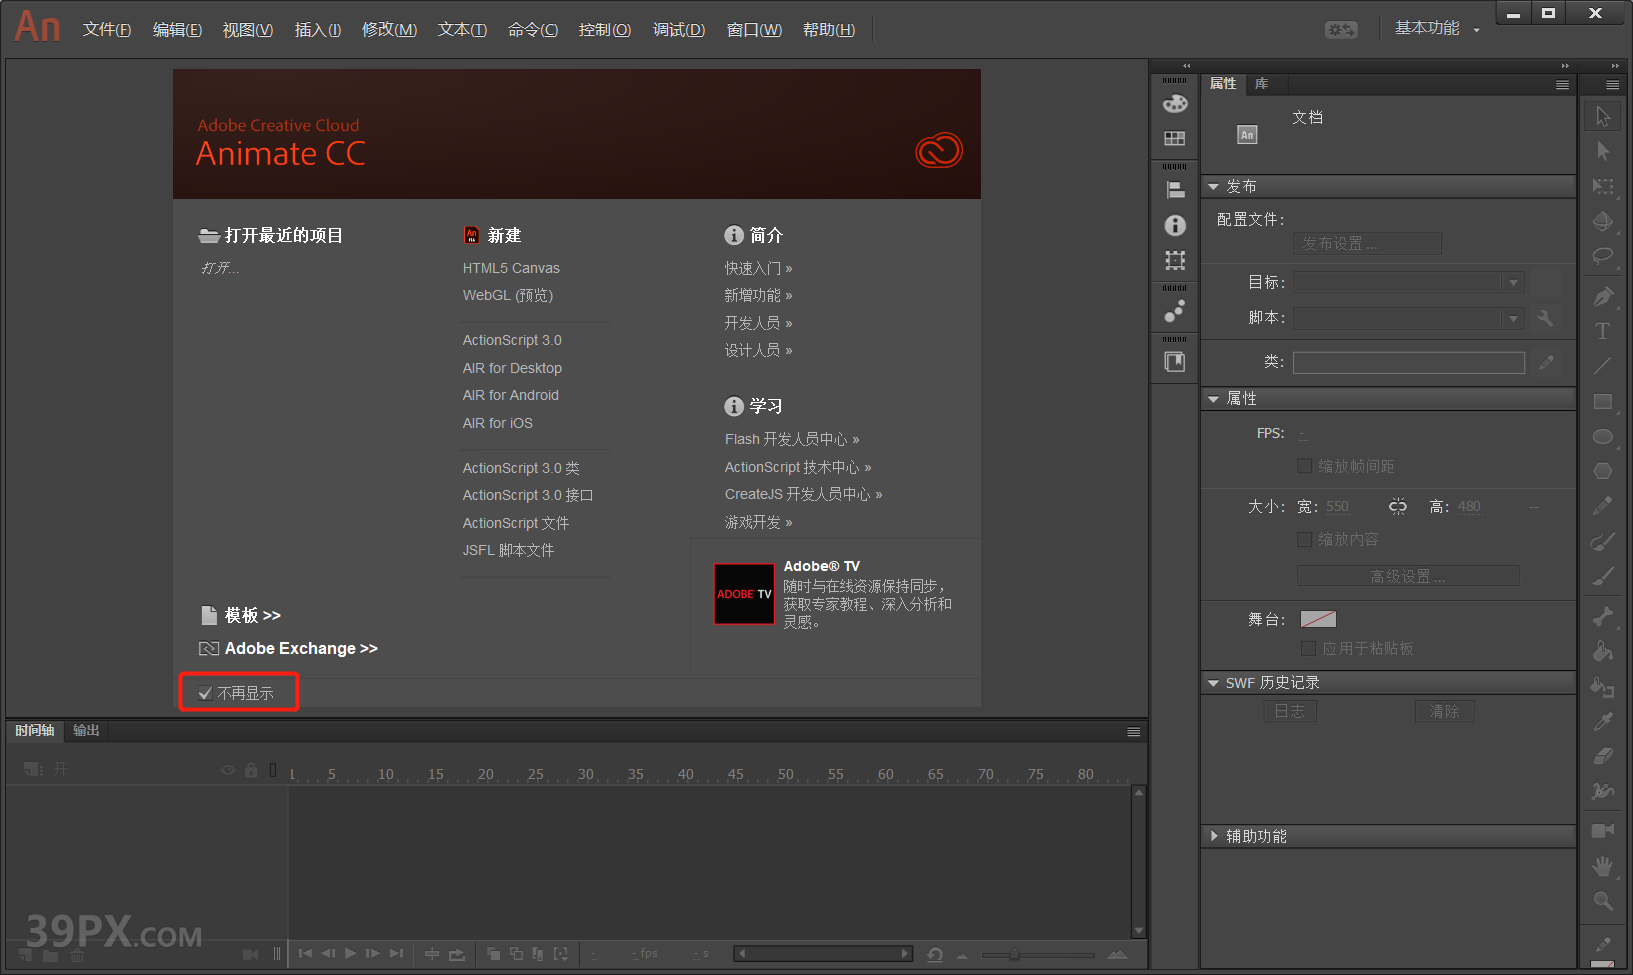Open the 文件 menu
This screenshot has width=1633, height=975.
(107, 30)
